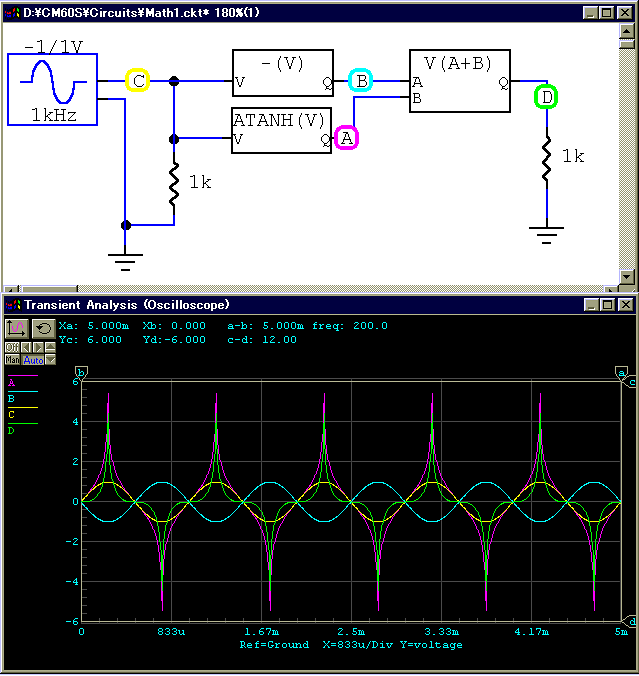This screenshot has width=639, height=676.
Task: Enable Auto scaling mode
Action: [x=32, y=359]
